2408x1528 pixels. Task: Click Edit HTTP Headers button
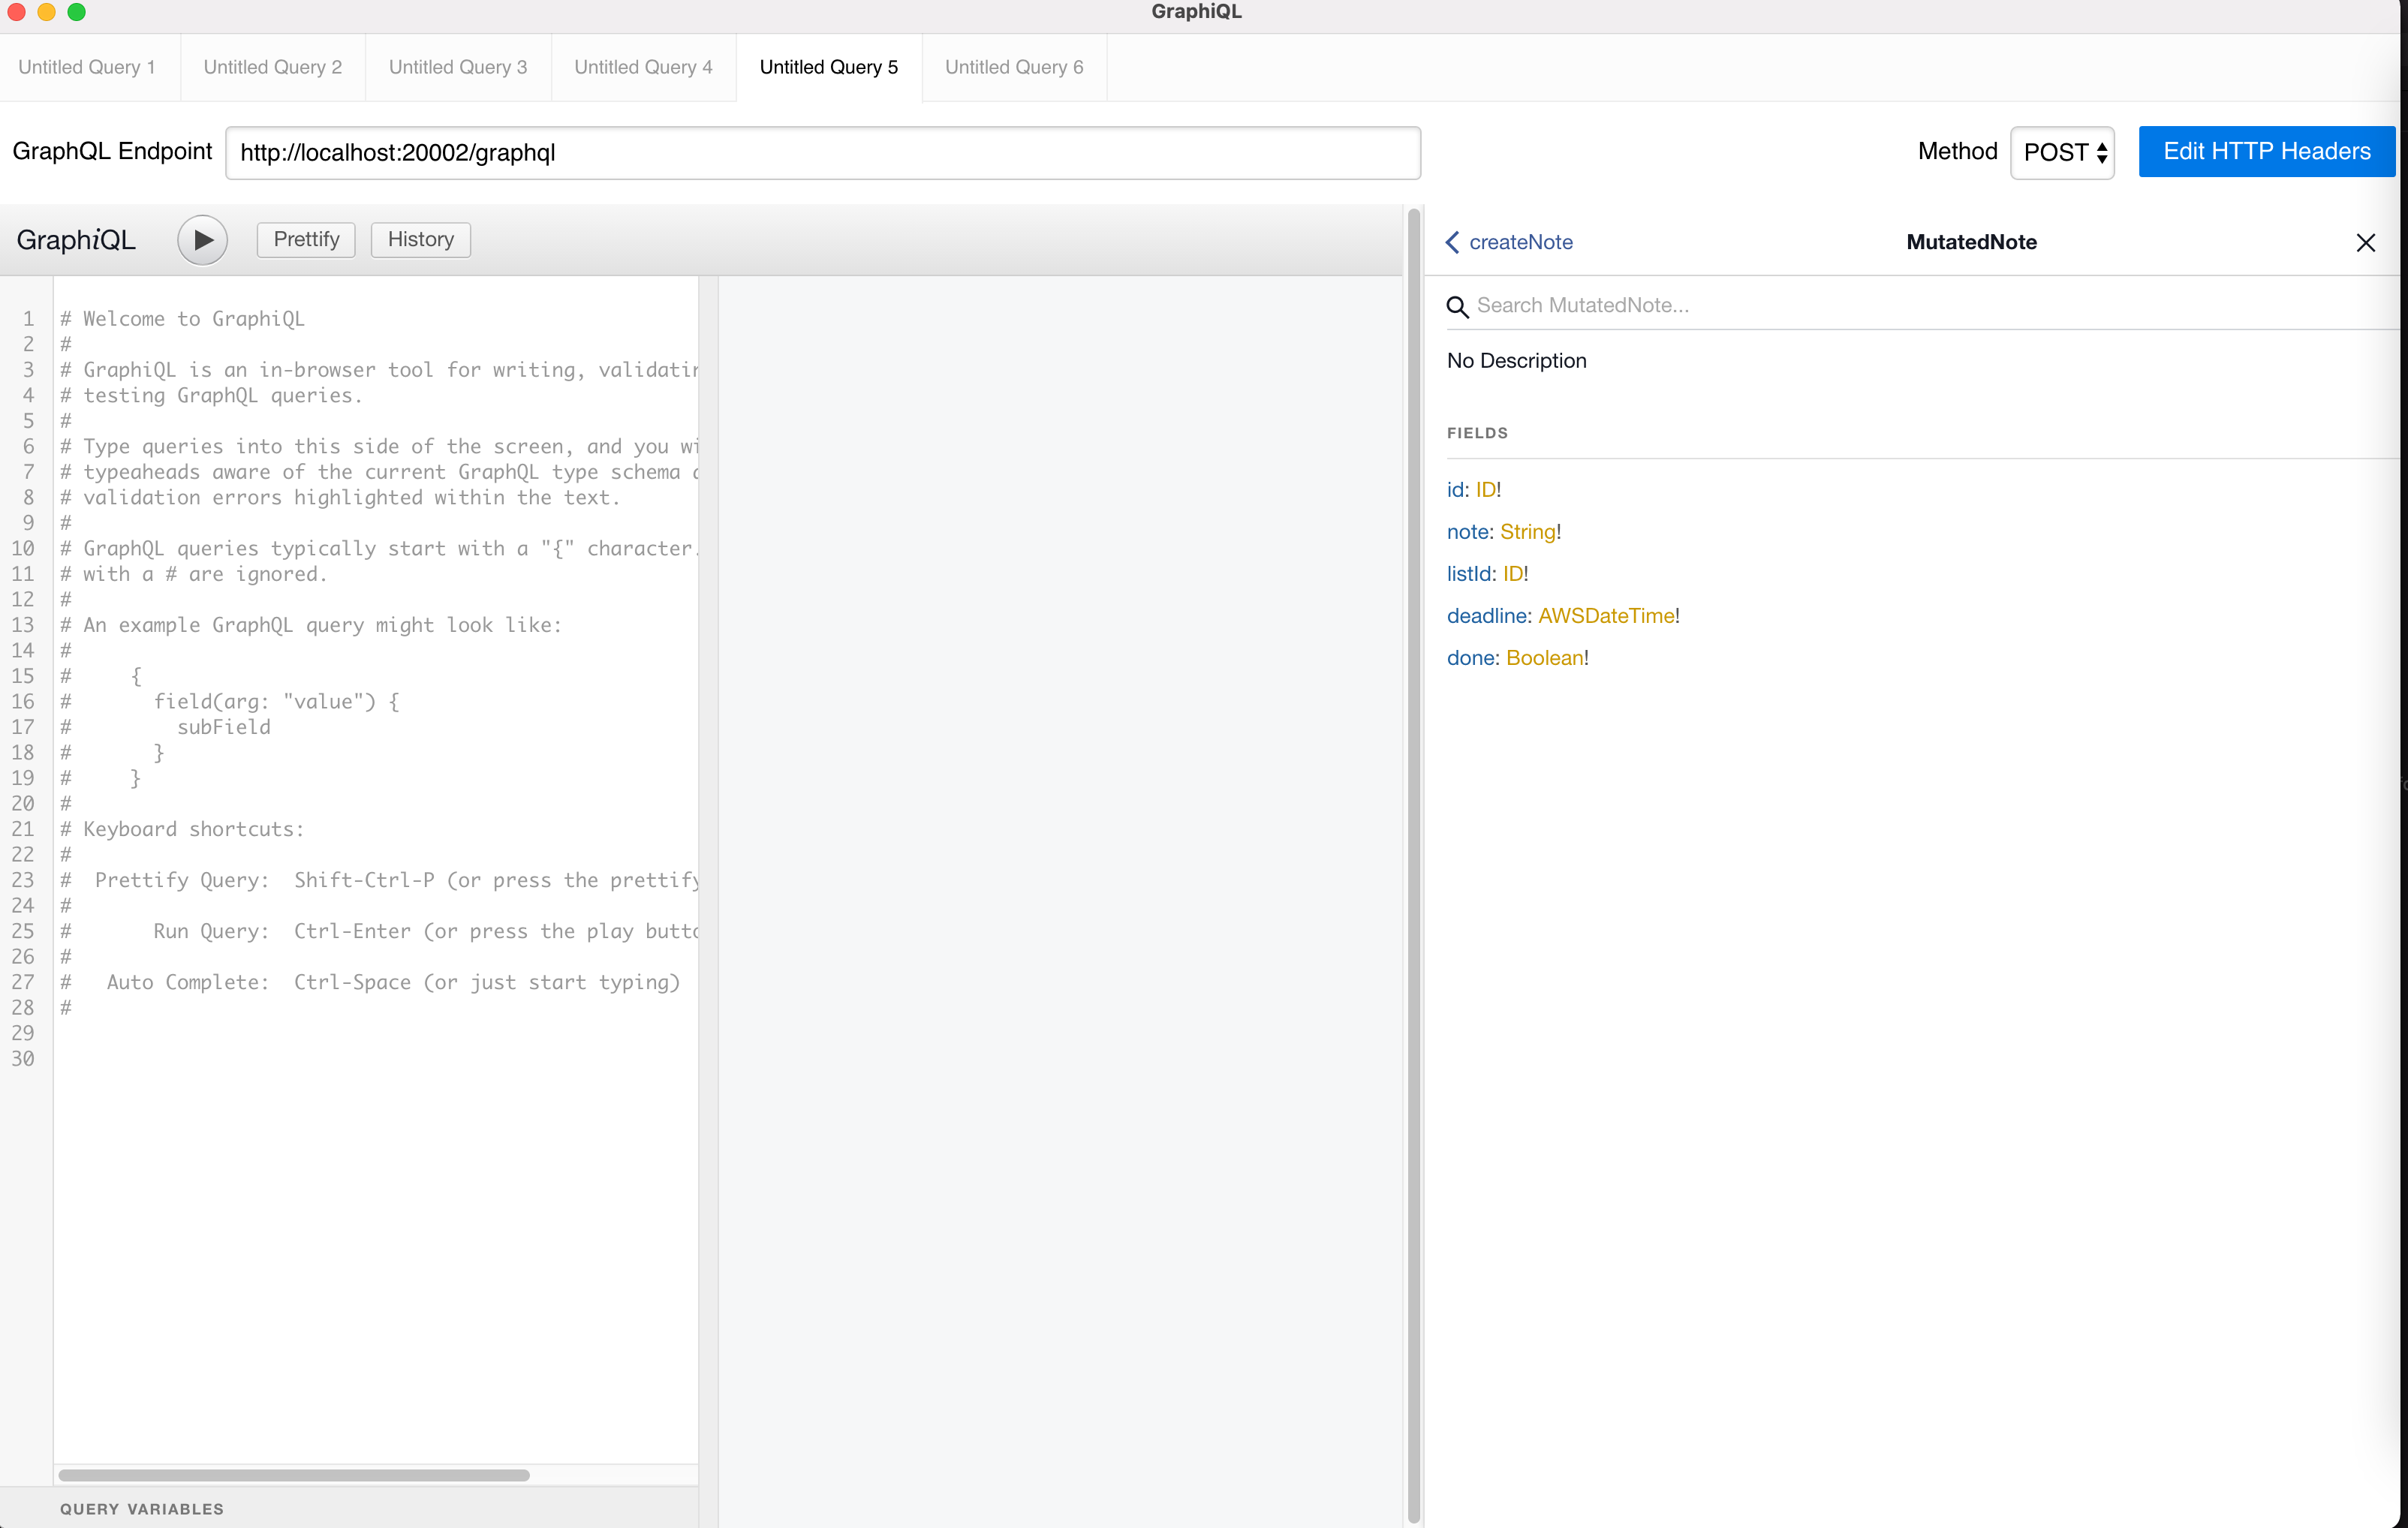[x=2267, y=151]
